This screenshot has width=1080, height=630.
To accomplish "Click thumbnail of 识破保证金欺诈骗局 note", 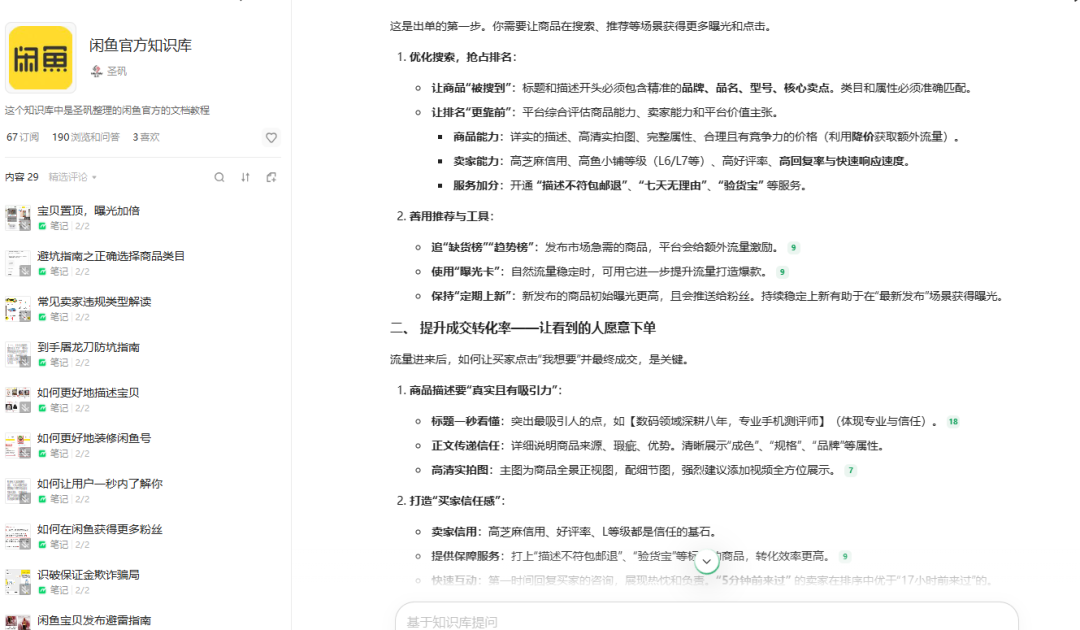I will [18, 581].
